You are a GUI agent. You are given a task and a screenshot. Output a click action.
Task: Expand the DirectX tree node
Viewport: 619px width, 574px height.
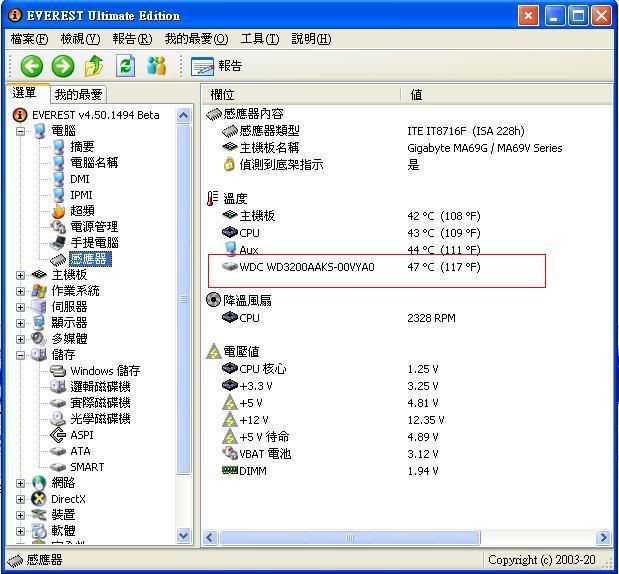pos(21,499)
